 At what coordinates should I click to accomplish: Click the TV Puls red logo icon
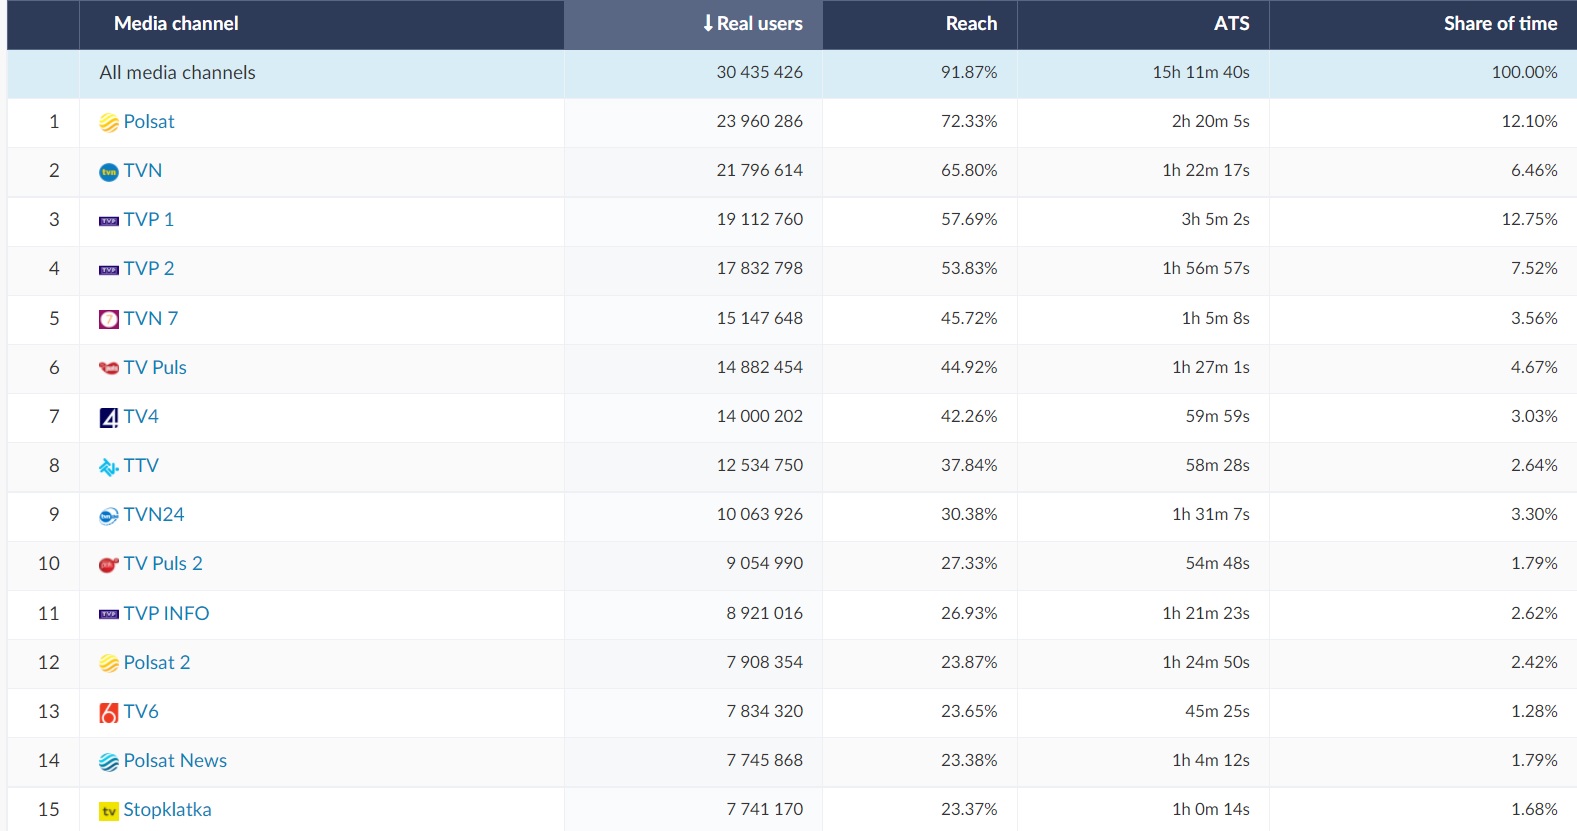[109, 368]
